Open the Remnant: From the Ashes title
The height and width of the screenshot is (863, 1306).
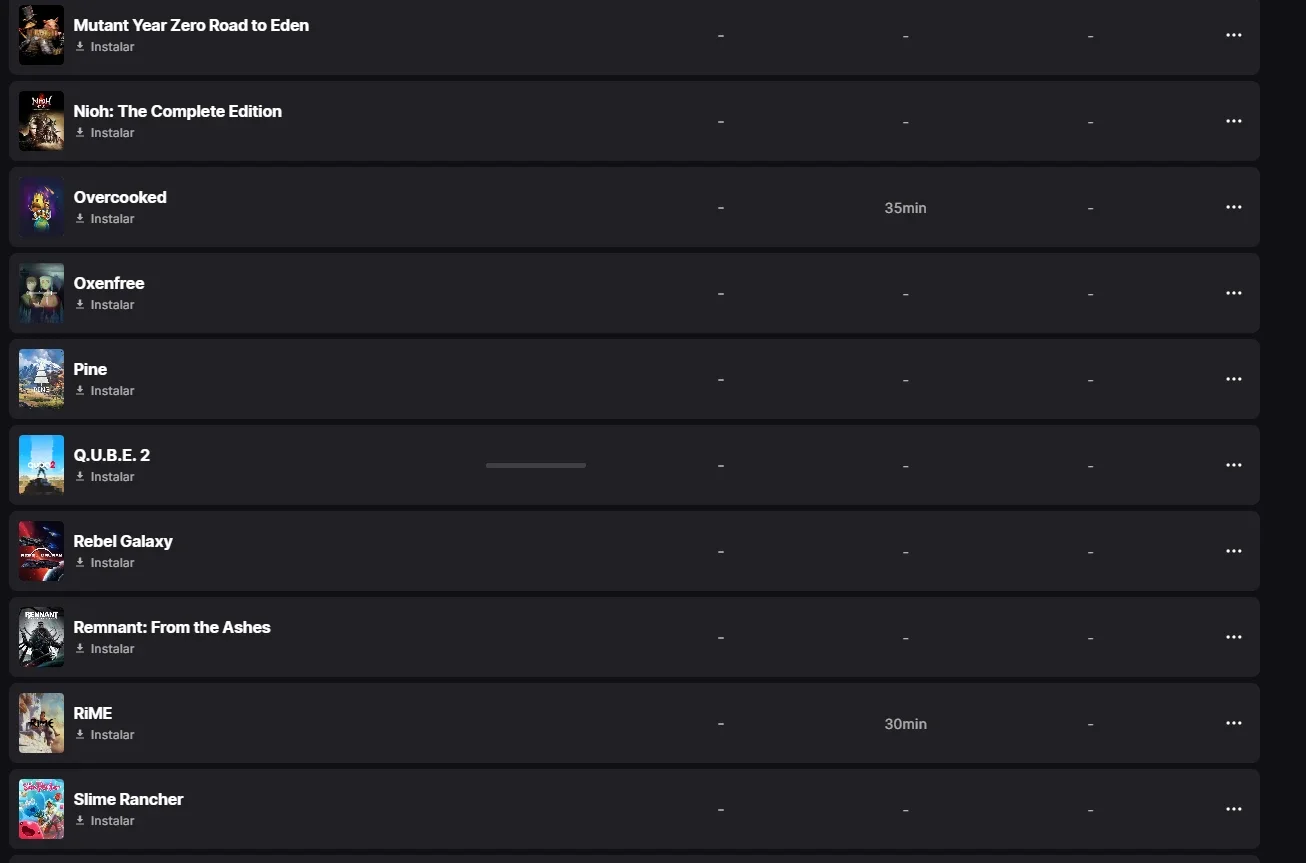point(172,627)
